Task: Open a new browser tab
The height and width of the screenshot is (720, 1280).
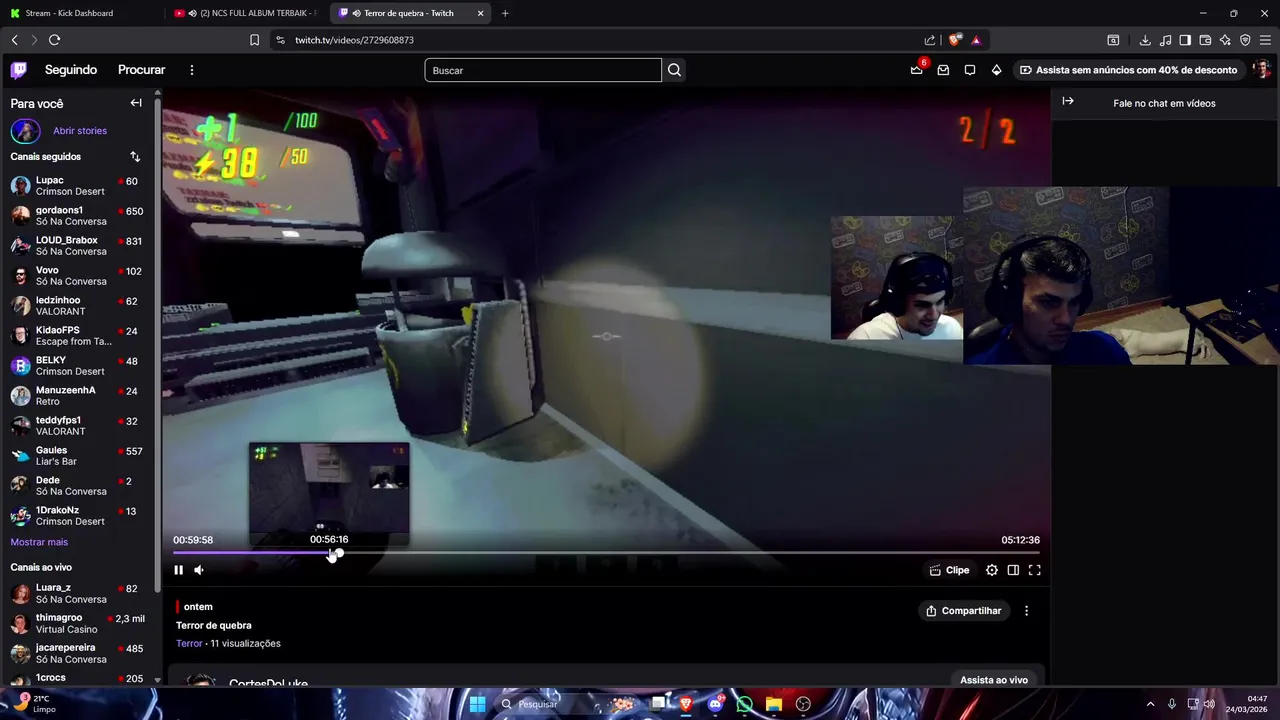Action: click(x=505, y=13)
